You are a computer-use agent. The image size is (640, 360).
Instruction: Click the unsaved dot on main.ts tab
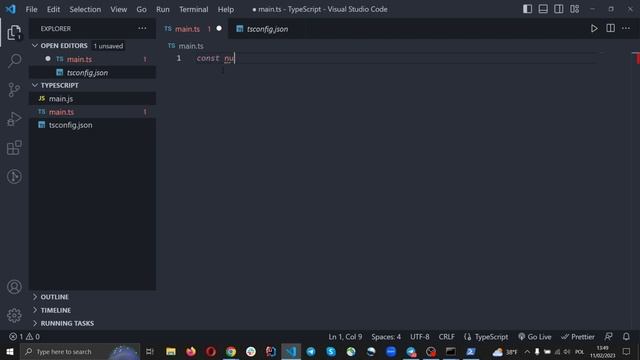(x=219, y=29)
